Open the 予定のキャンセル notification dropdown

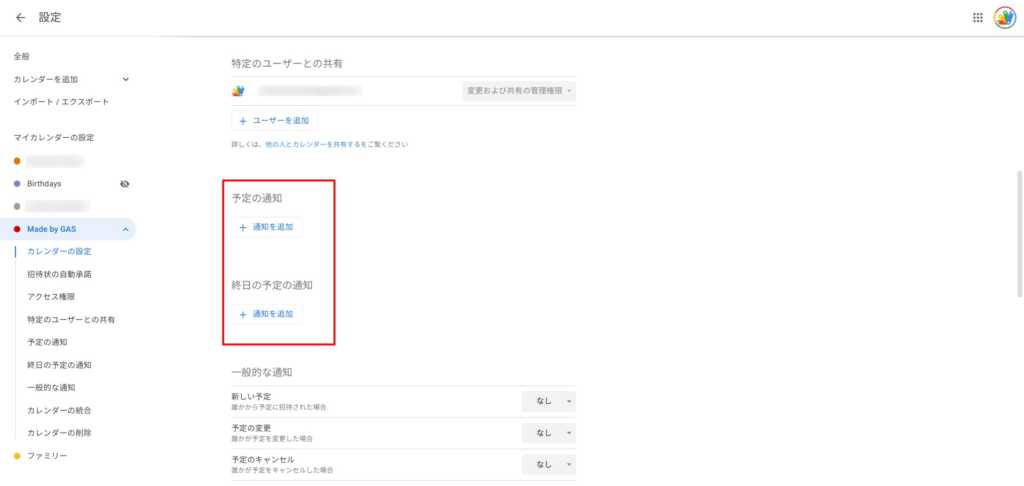(x=549, y=464)
